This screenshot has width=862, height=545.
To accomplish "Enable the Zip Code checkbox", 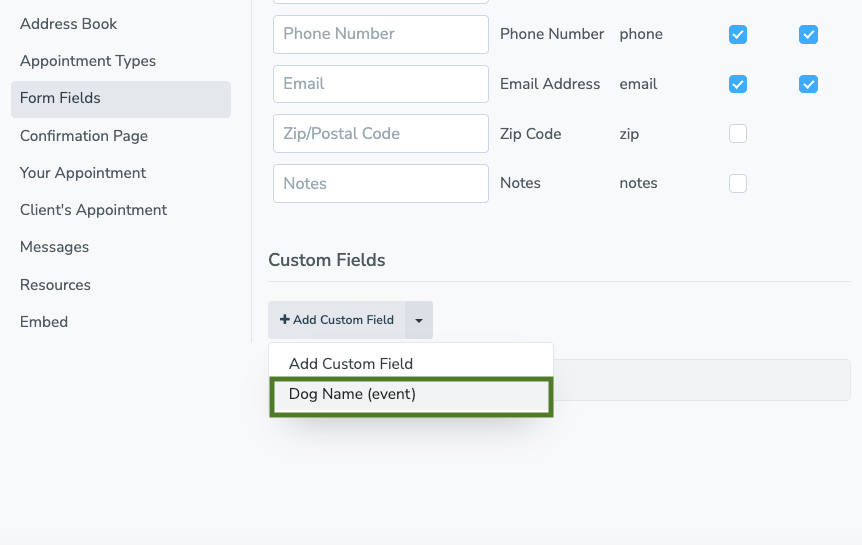I will click(x=738, y=133).
